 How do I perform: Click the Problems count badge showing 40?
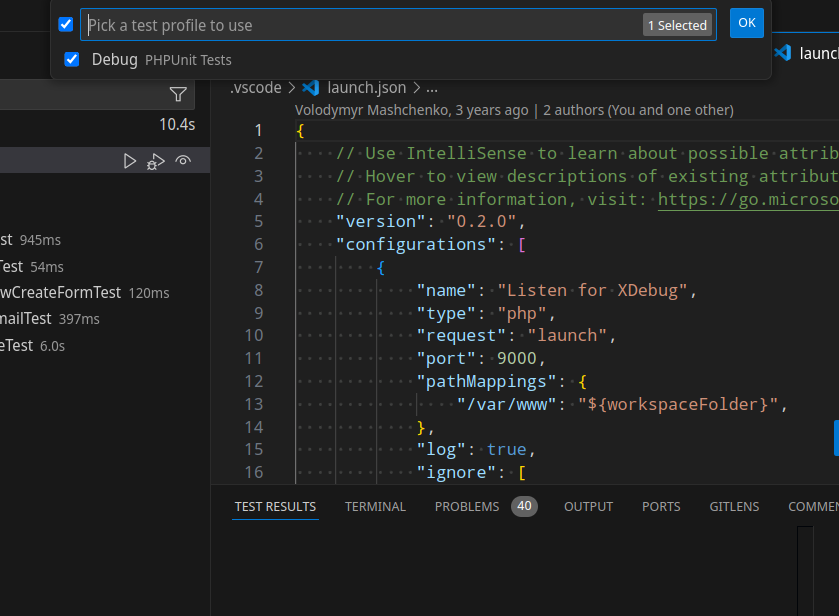coord(524,506)
